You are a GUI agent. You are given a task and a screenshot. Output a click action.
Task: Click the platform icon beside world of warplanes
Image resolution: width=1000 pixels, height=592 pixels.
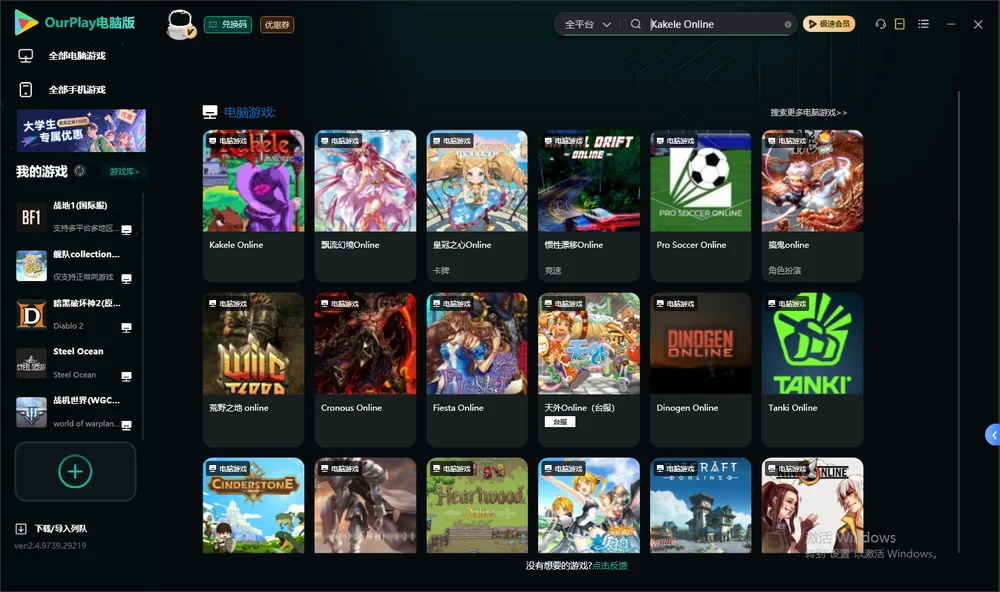(126, 426)
